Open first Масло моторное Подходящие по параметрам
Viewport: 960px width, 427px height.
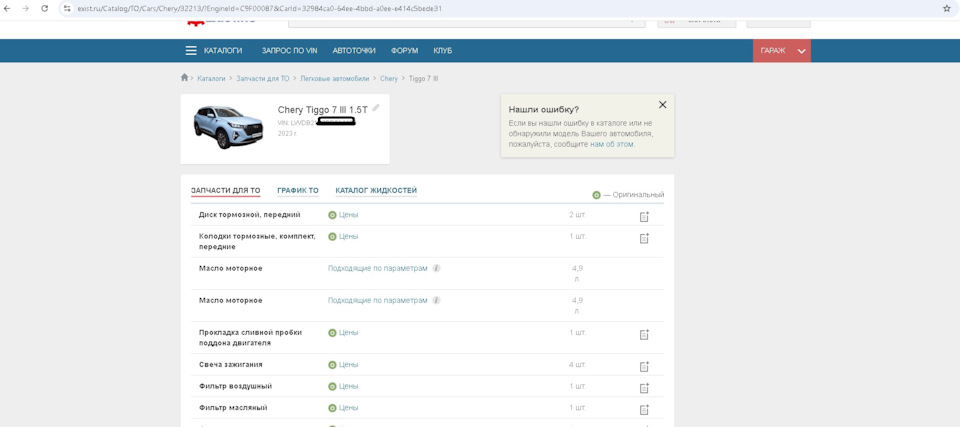pyautogui.click(x=377, y=268)
